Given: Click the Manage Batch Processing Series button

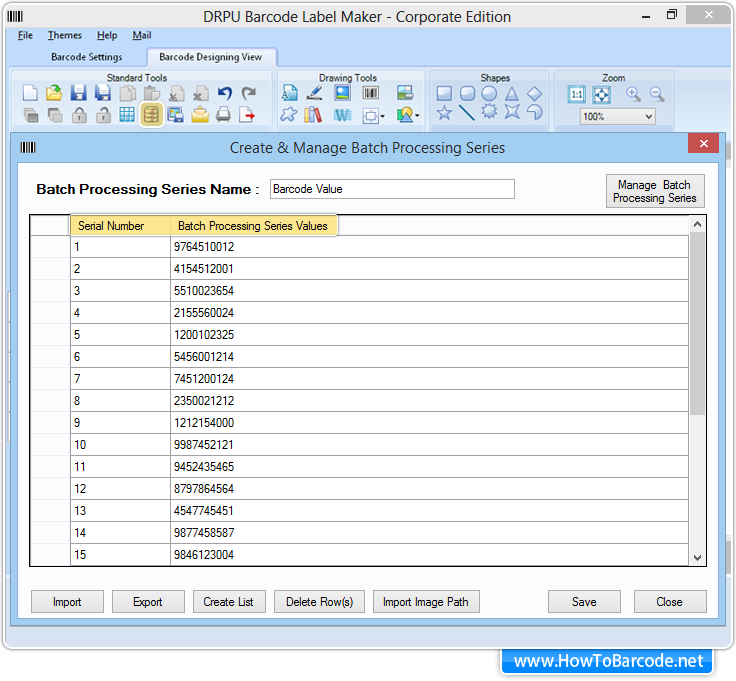Looking at the screenshot, I should tap(654, 191).
